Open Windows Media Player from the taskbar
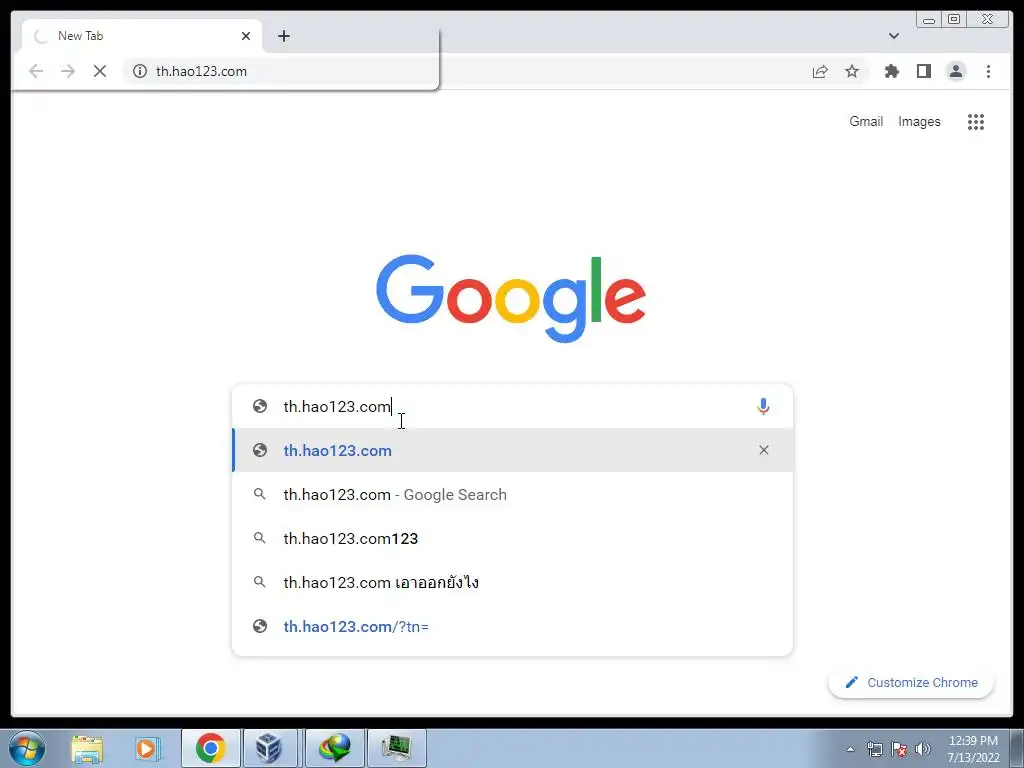Image resolution: width=1024 pixels, height=768 pixels. [148, 748]
